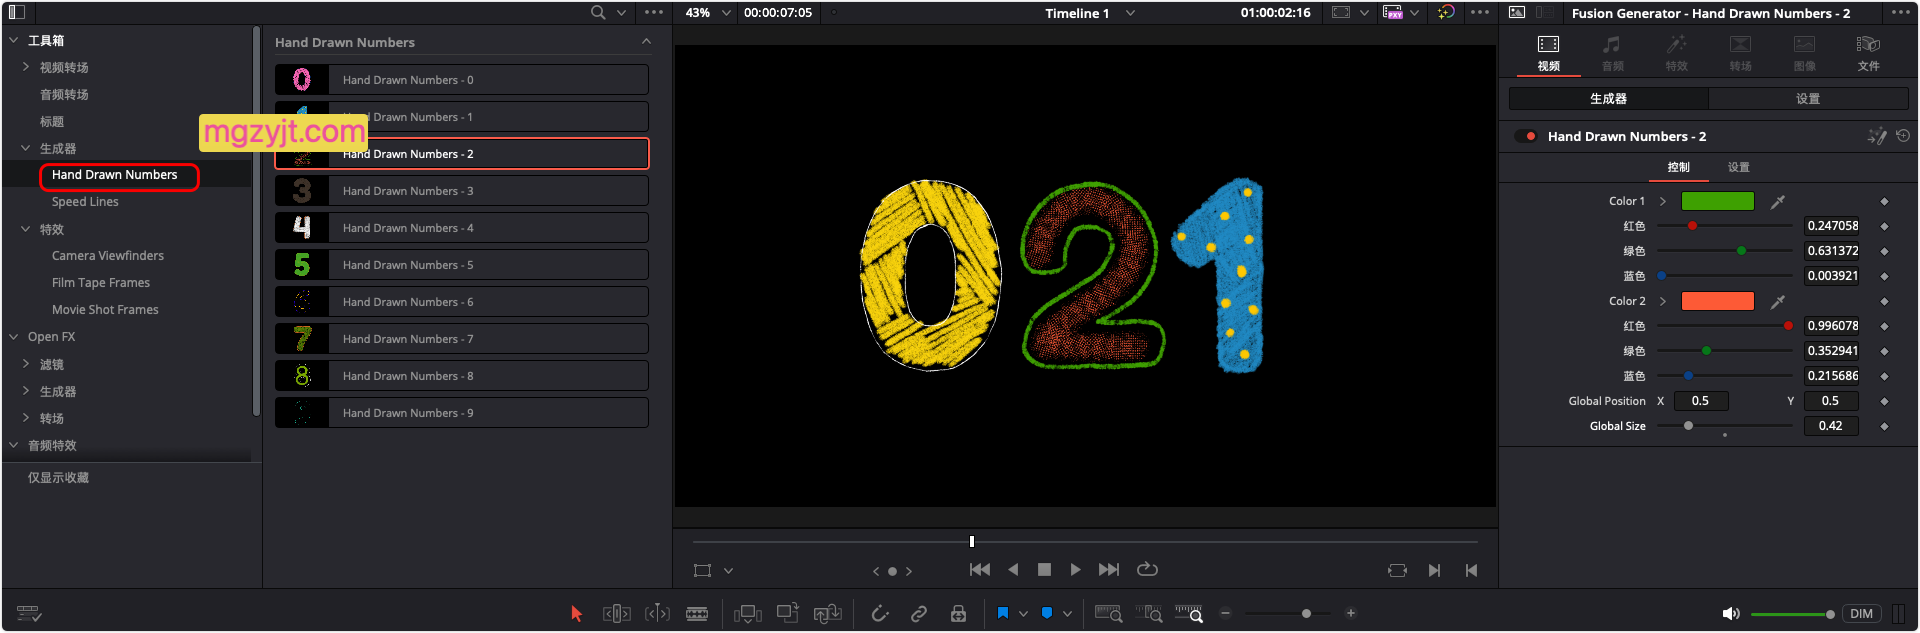Reset the Hand Drawn Numbers - 2 generator parameters
Viewport: 1920px width, 633px height.
click(x=1902, y=136)
